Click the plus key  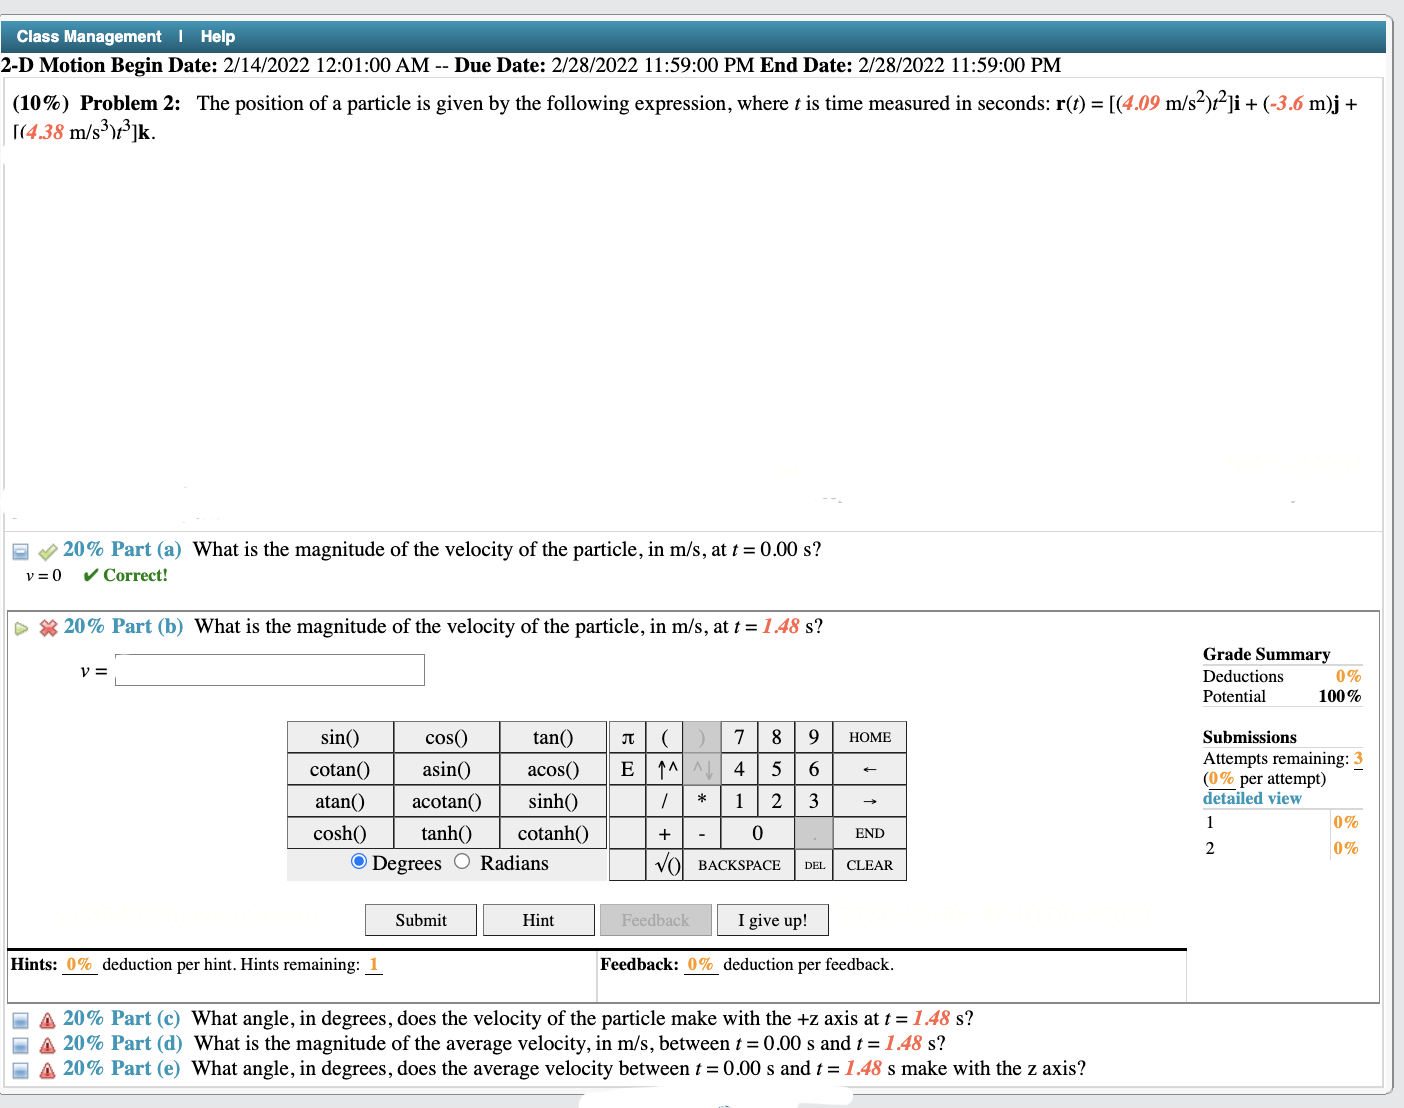tap(665, 833)
